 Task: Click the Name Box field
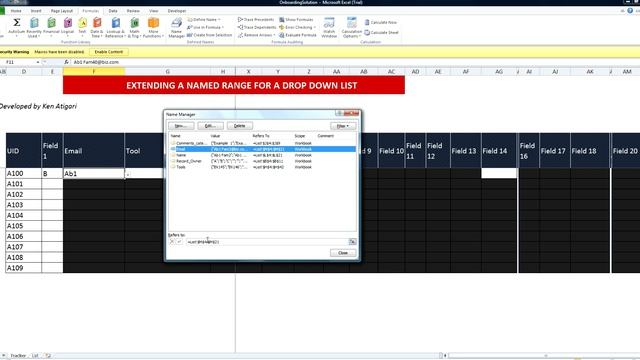point(19,62)
